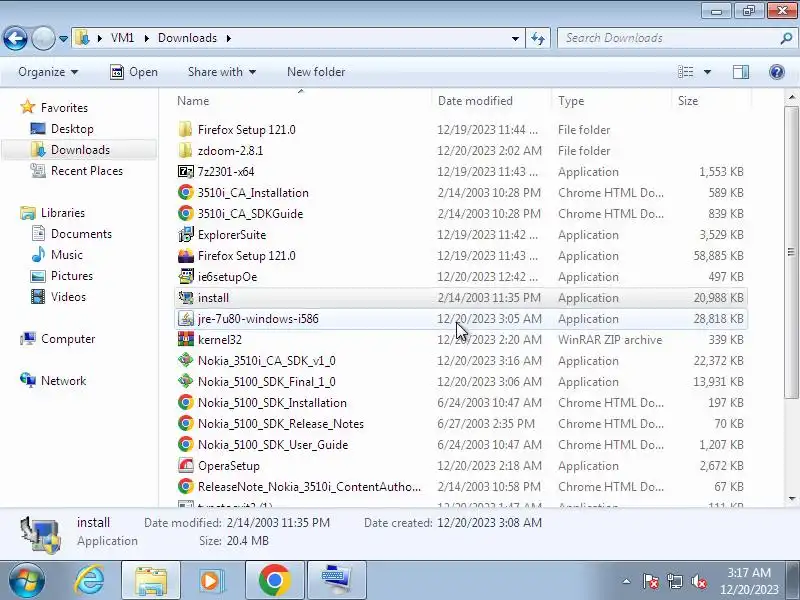Select the install application icon

point(186,297)
